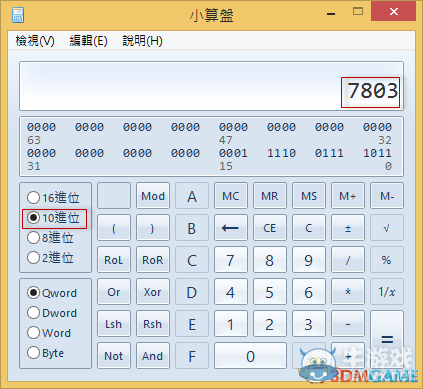Click the multiply asterisk button
The width and height of the screenshot is (423, 389).
click(348, 292)
